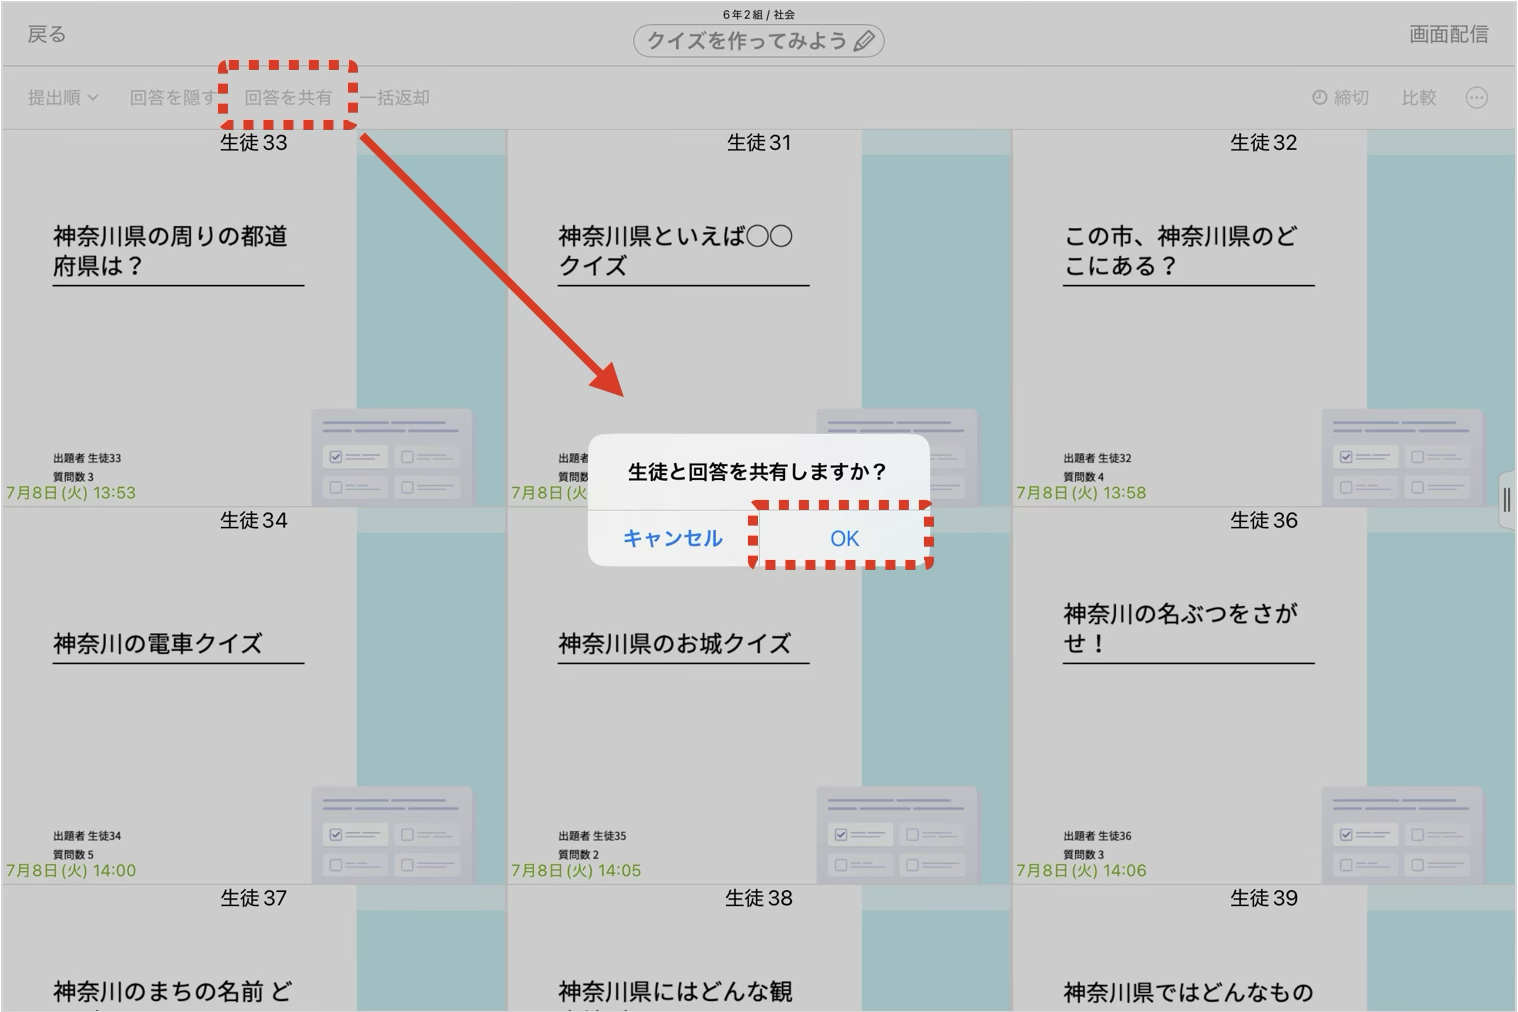Confirm sharing by clicking OK
1518x1012 pixels.
[x=844, y=538]
